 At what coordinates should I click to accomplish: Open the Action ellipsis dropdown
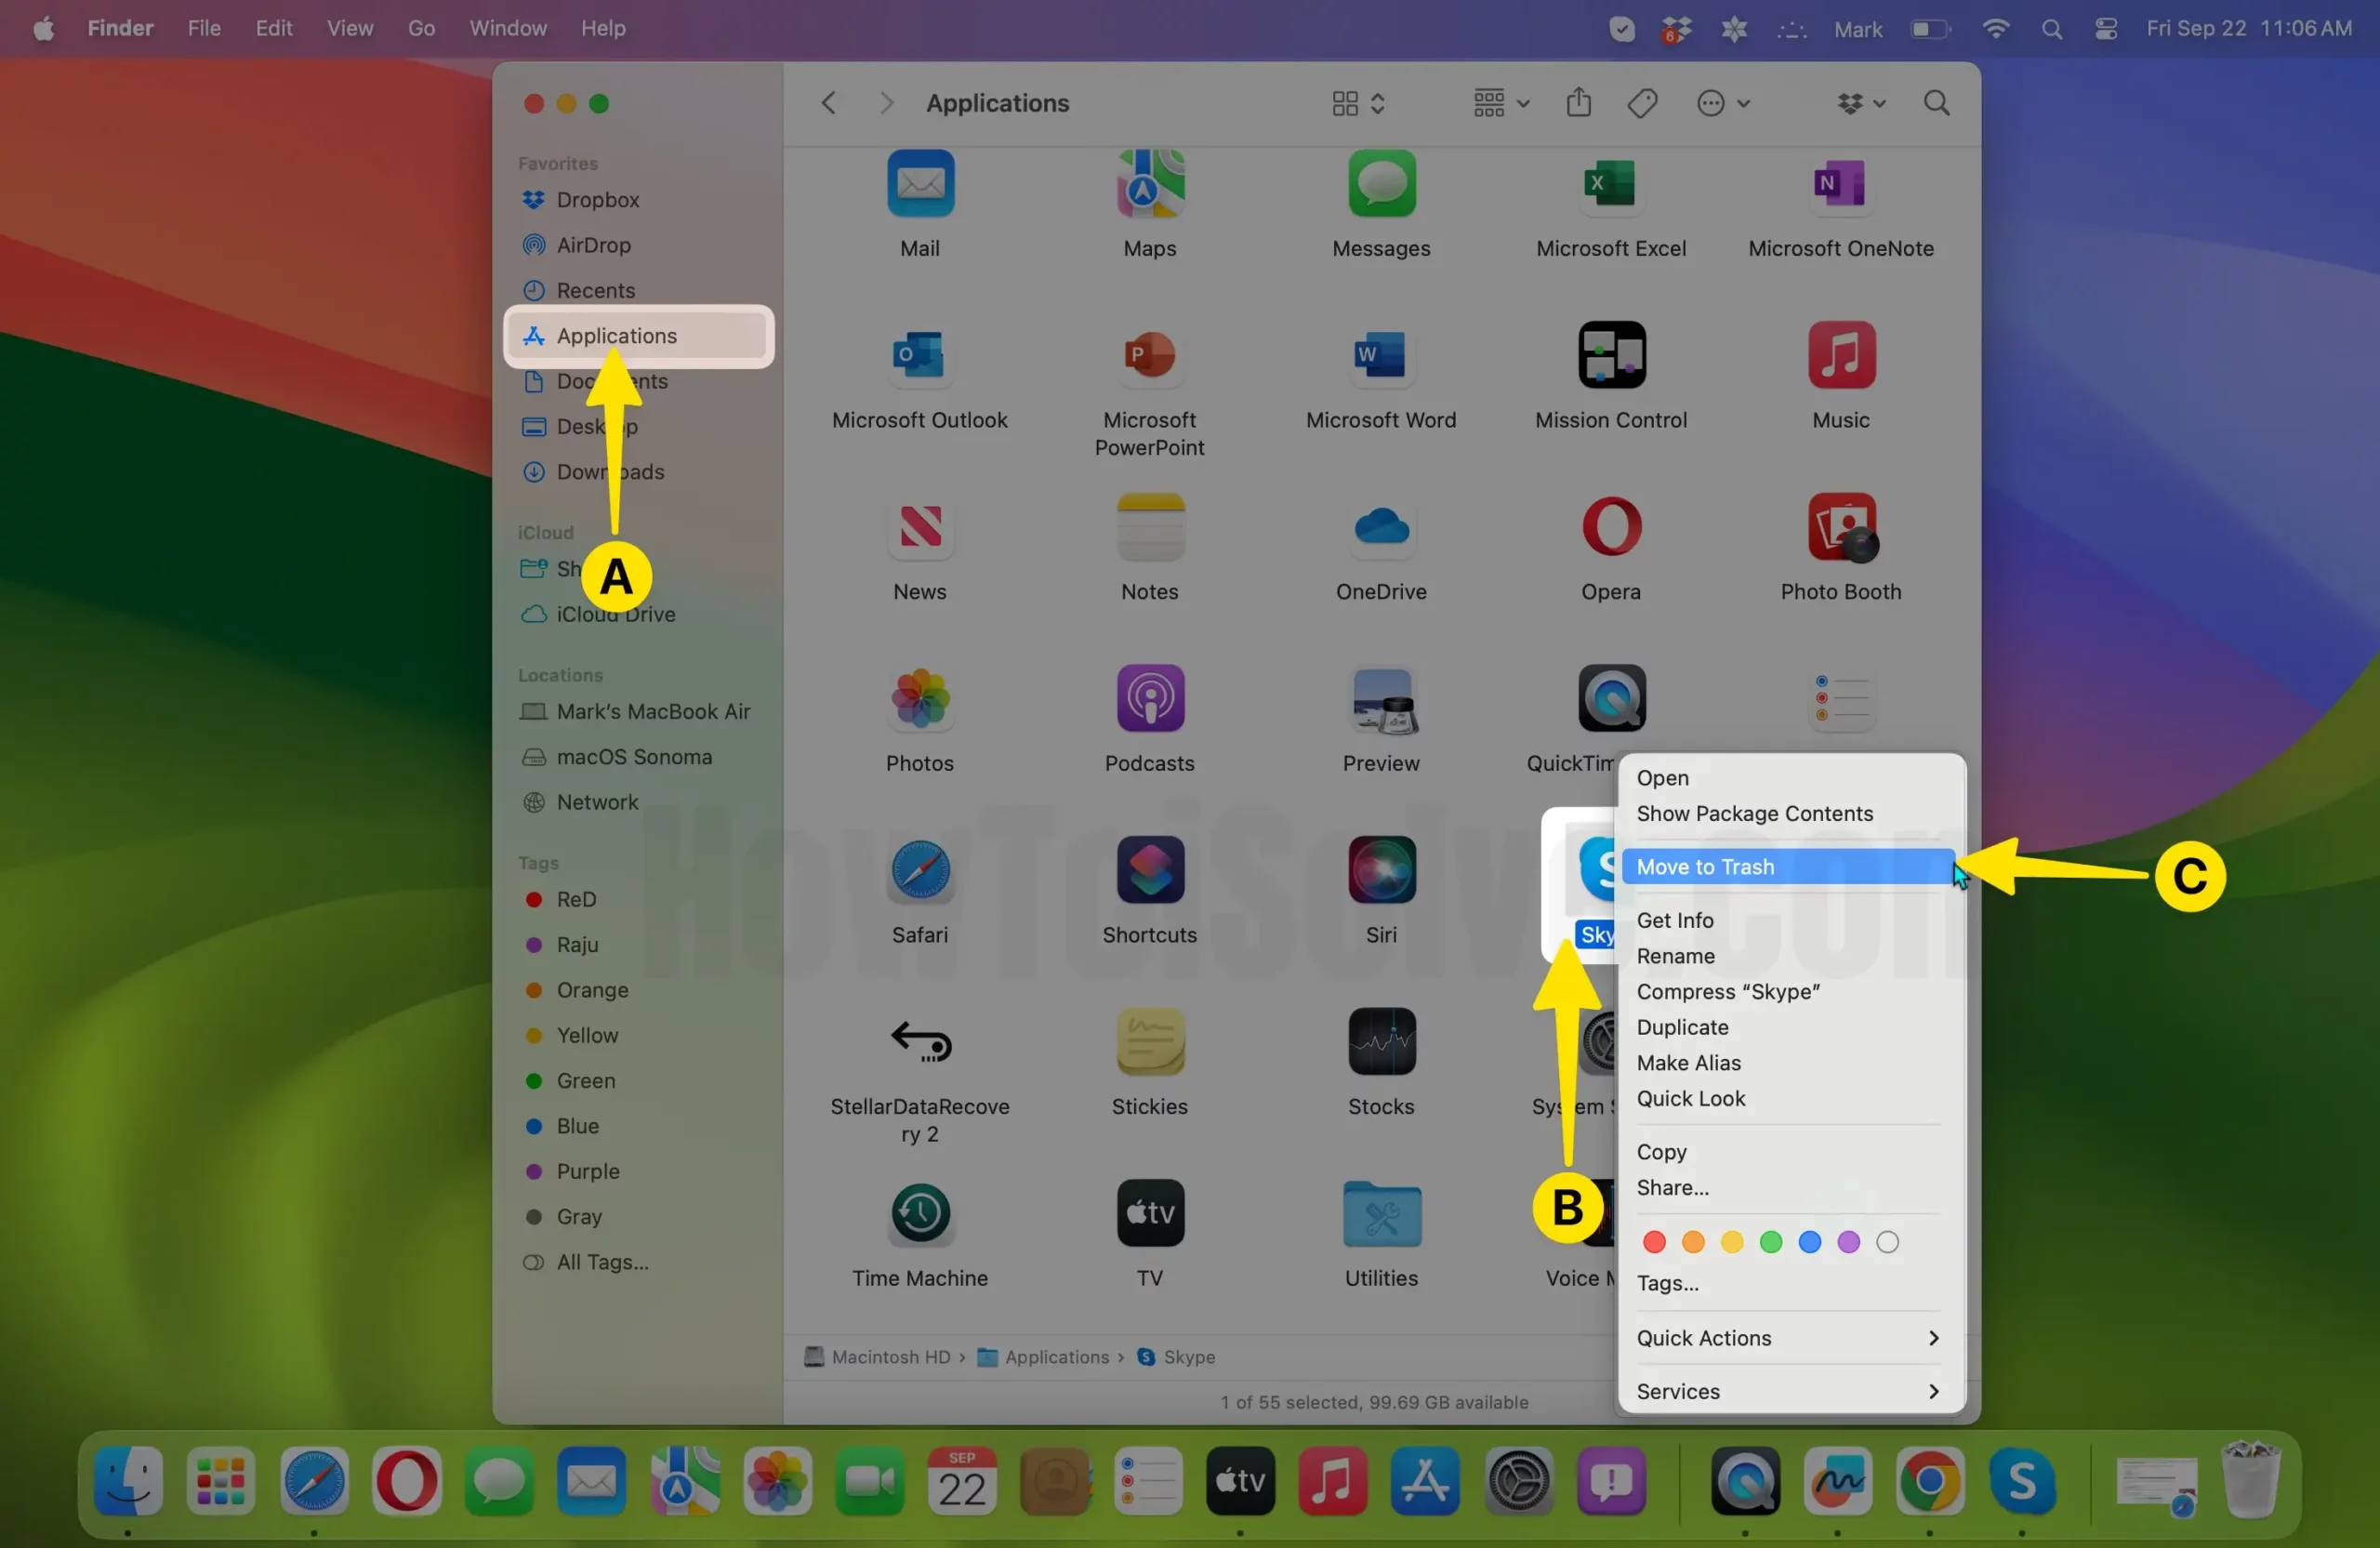click(x=1722, y=103)
